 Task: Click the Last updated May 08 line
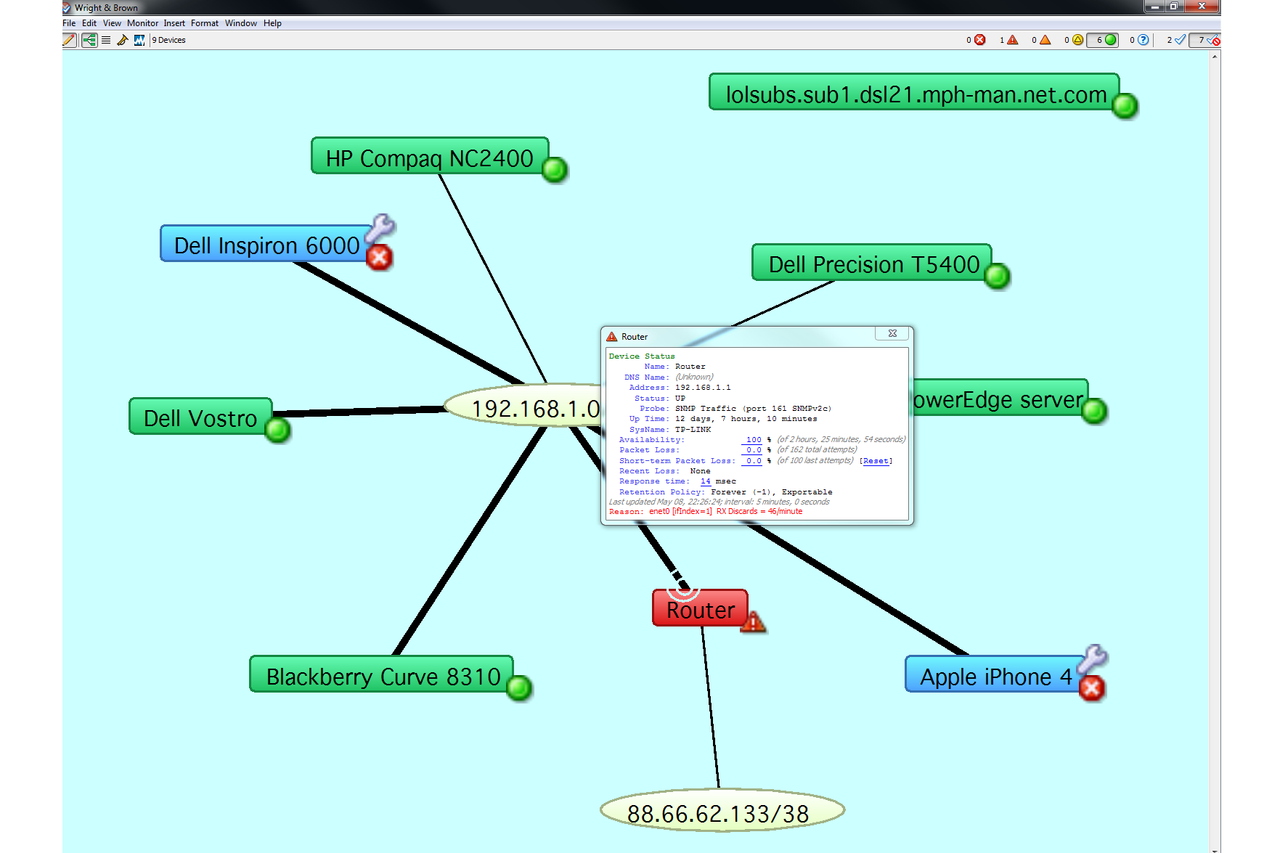point(719,502)
